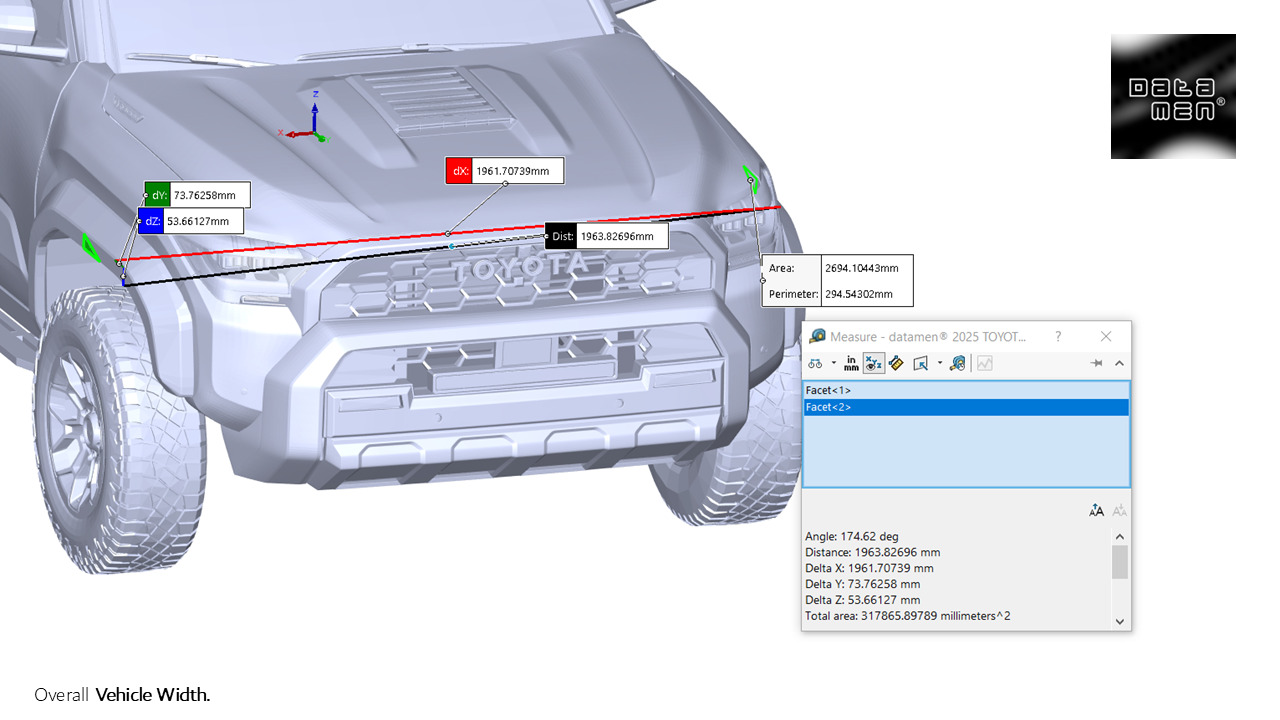Click the Area 2694.10443mm callout value
This screenshot has width=1280, height=720.
point(861,268)
